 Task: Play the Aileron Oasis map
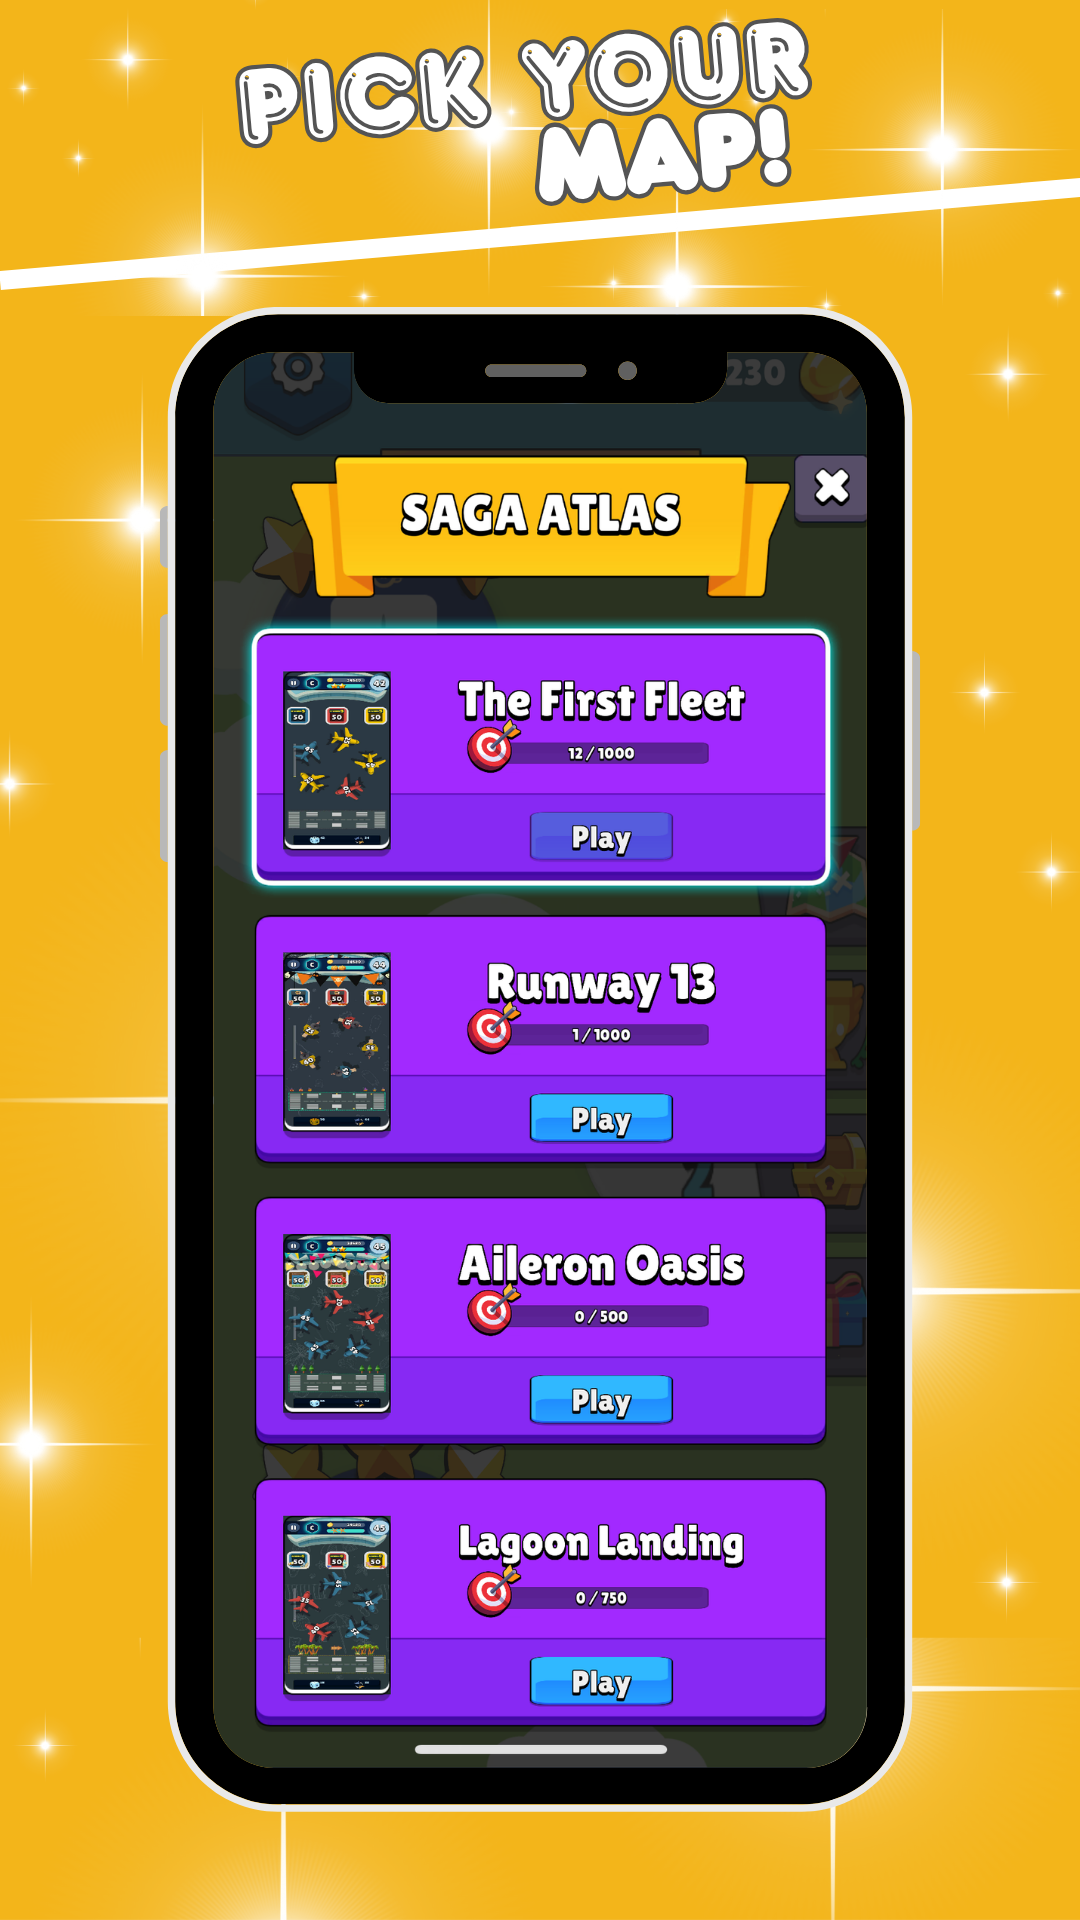601,1400
